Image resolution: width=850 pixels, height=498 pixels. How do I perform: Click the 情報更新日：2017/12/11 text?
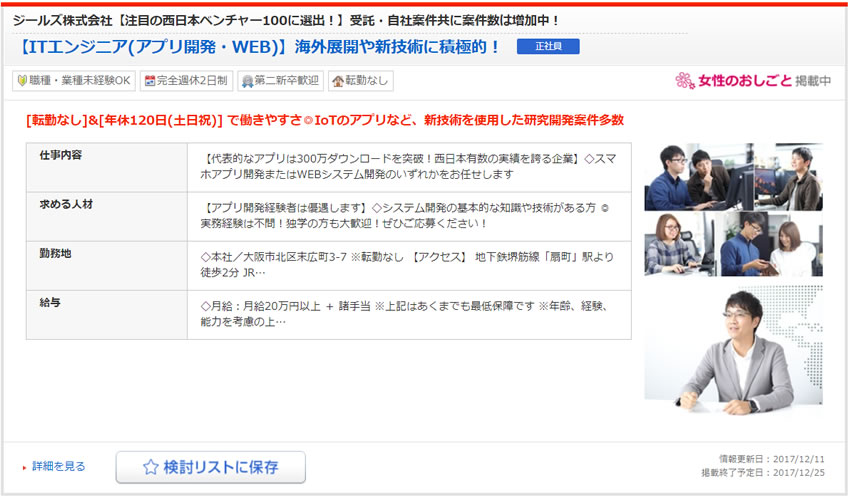coord(771,459)
